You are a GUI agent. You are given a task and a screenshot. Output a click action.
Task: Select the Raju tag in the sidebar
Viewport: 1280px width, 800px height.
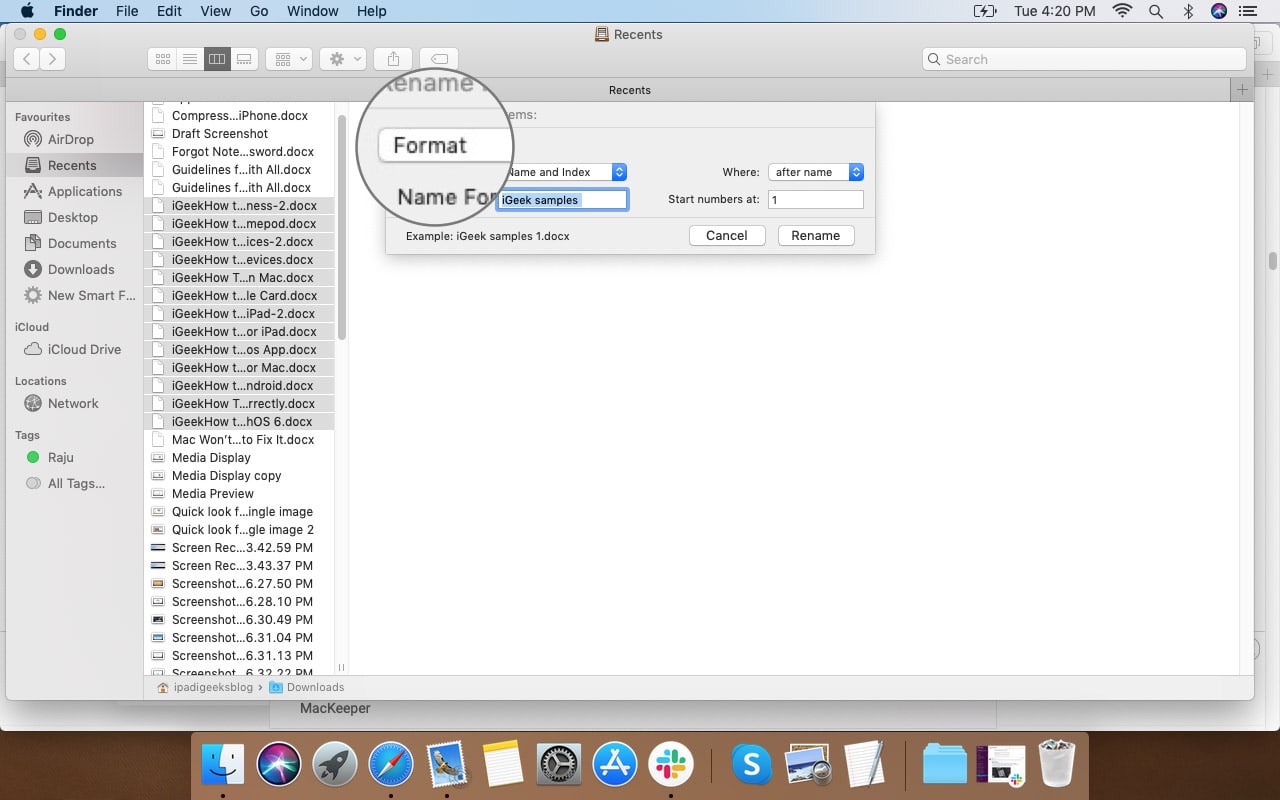[62, 457]
